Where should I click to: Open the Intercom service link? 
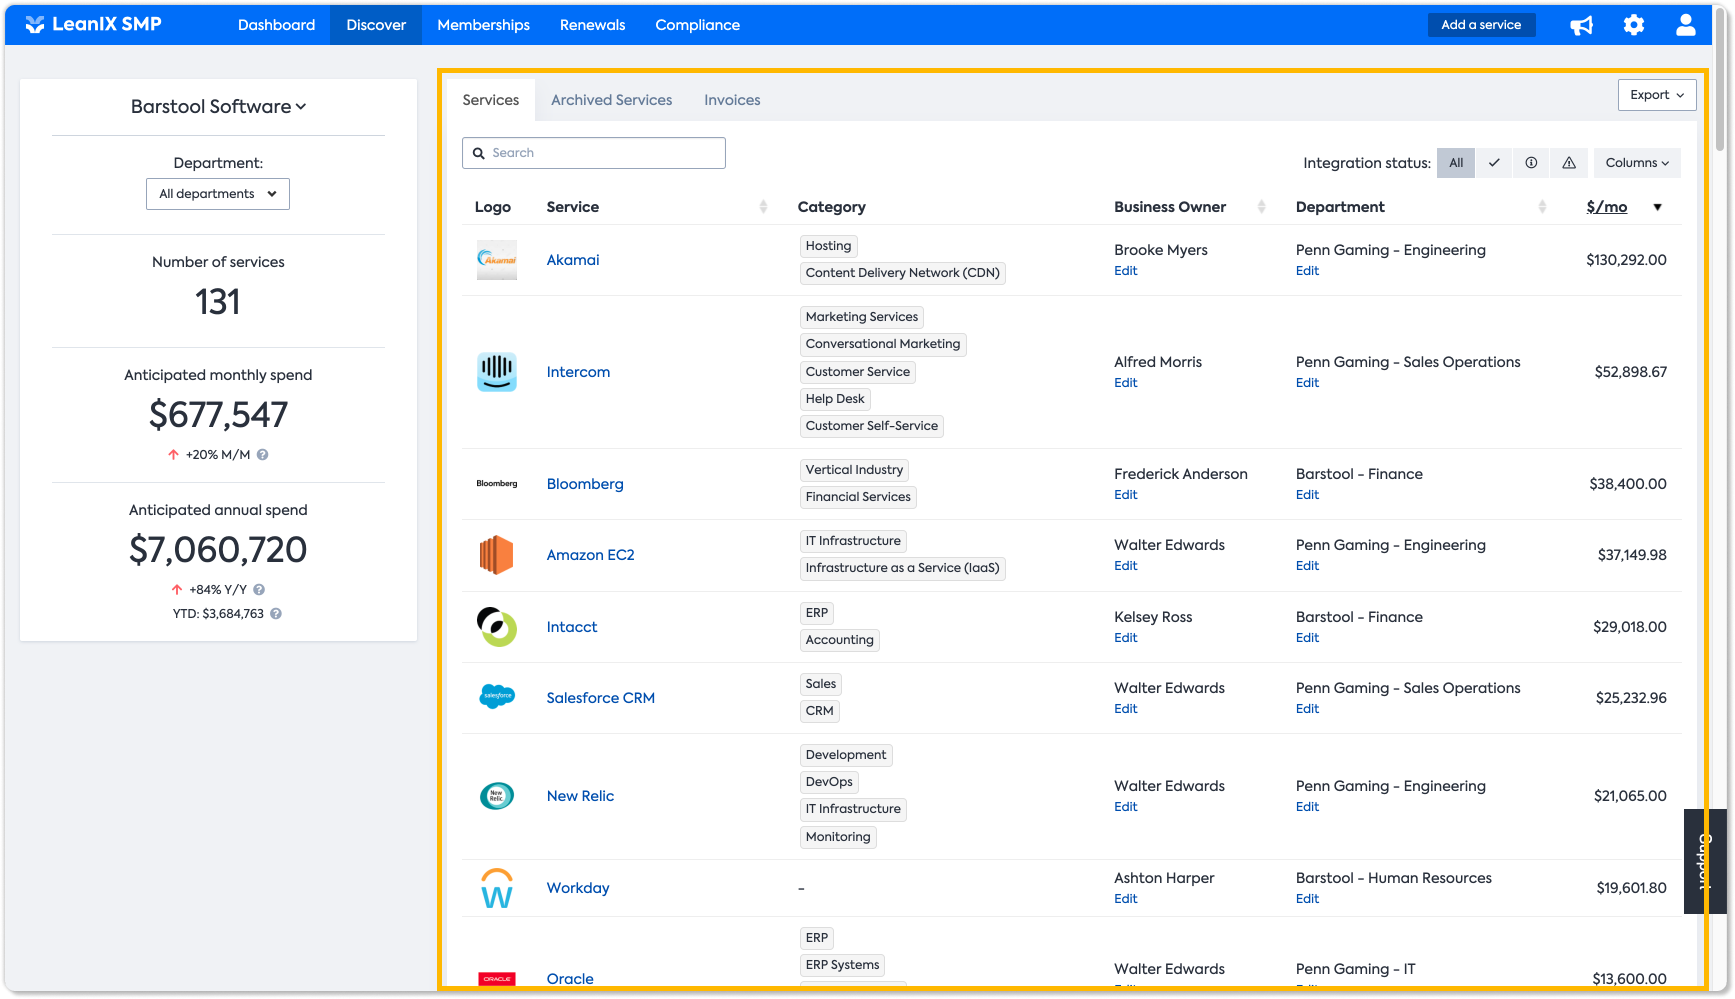point(578,372)
